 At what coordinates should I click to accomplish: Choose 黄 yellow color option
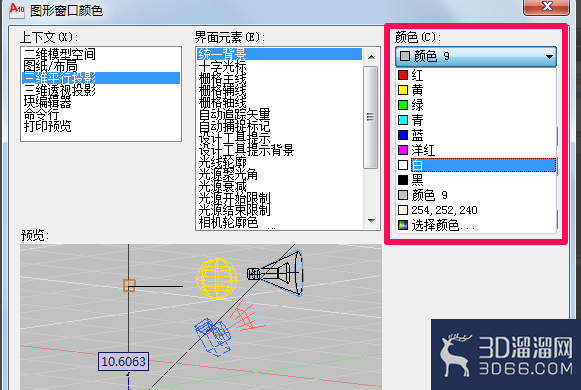point(476,90)
